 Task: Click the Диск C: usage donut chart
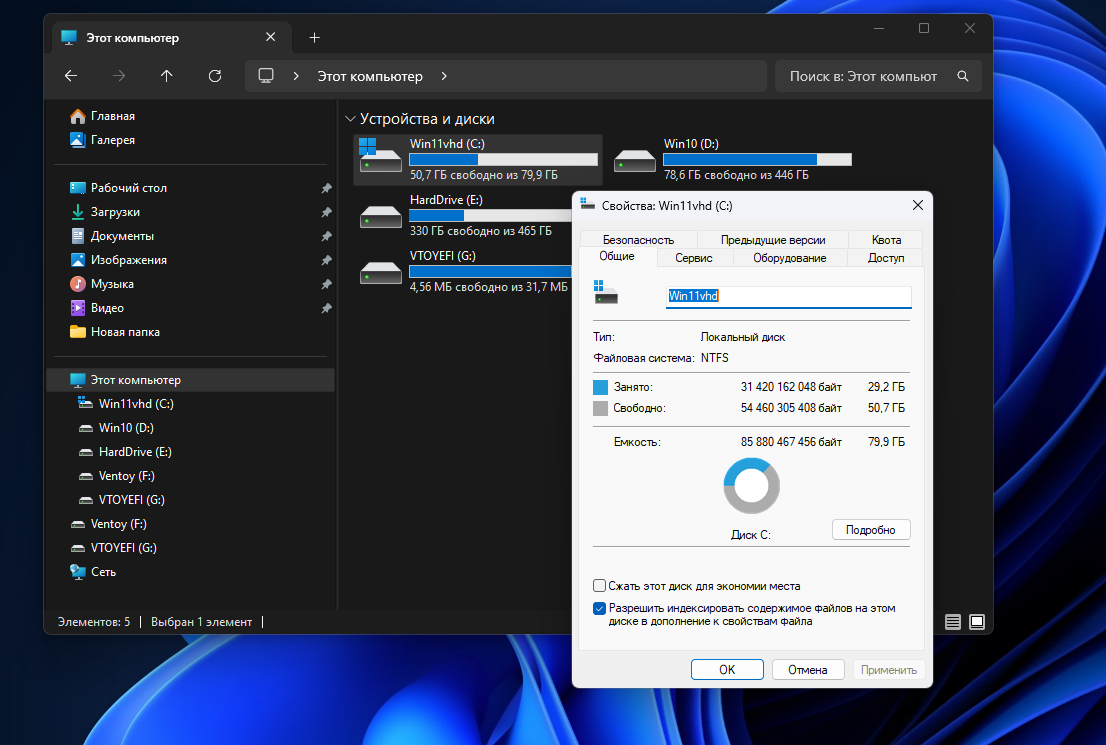(751, 485)
